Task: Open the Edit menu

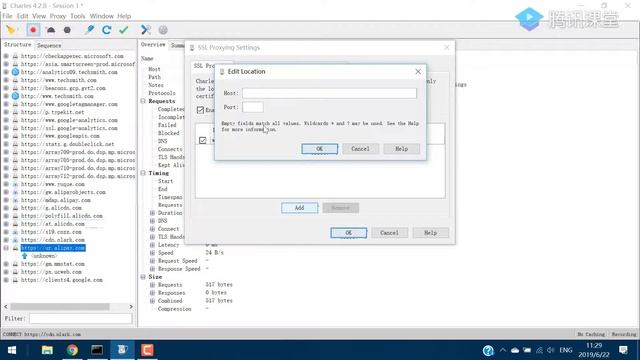Action: tap(22, 16)
